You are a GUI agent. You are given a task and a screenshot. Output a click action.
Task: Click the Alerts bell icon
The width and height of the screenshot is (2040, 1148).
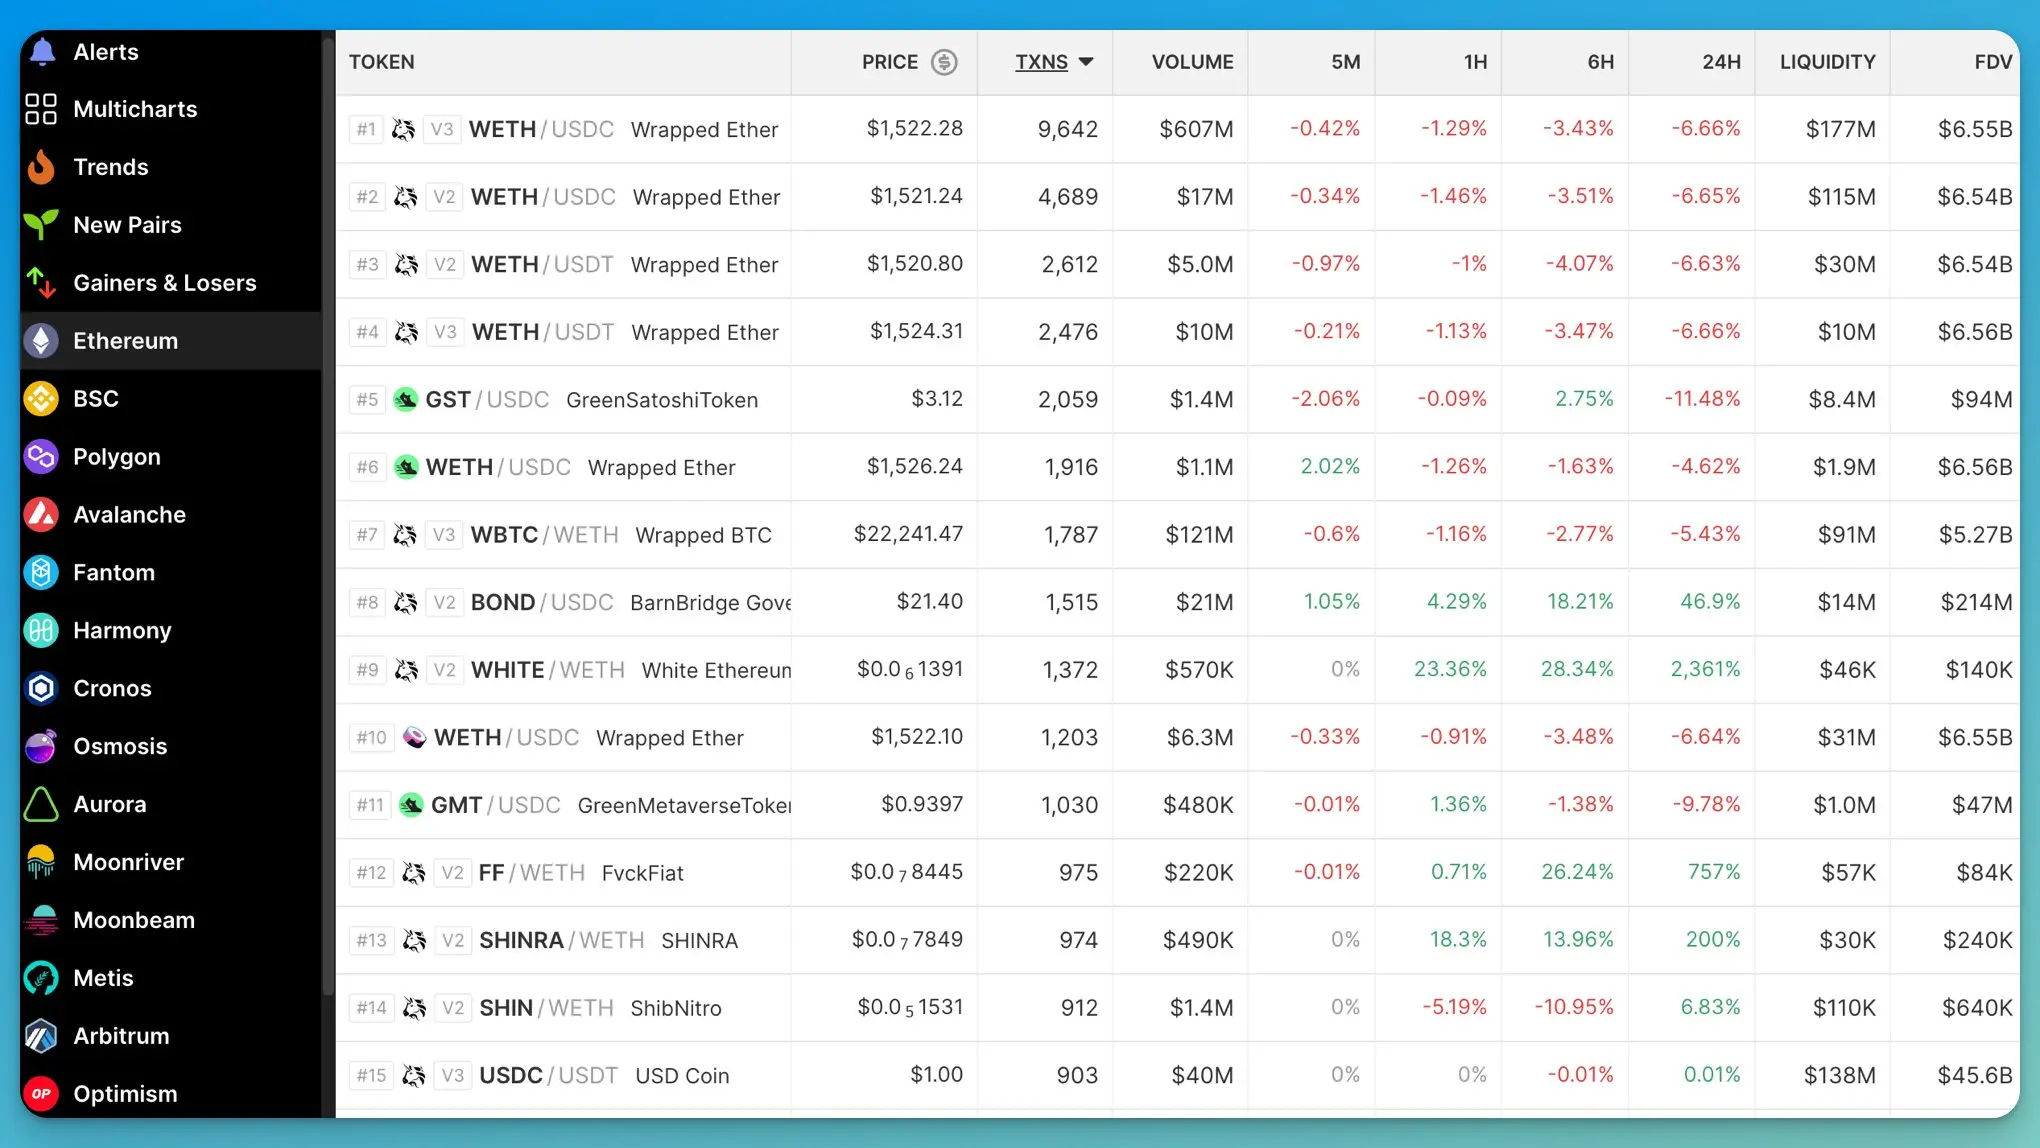[x=42, y=52]
